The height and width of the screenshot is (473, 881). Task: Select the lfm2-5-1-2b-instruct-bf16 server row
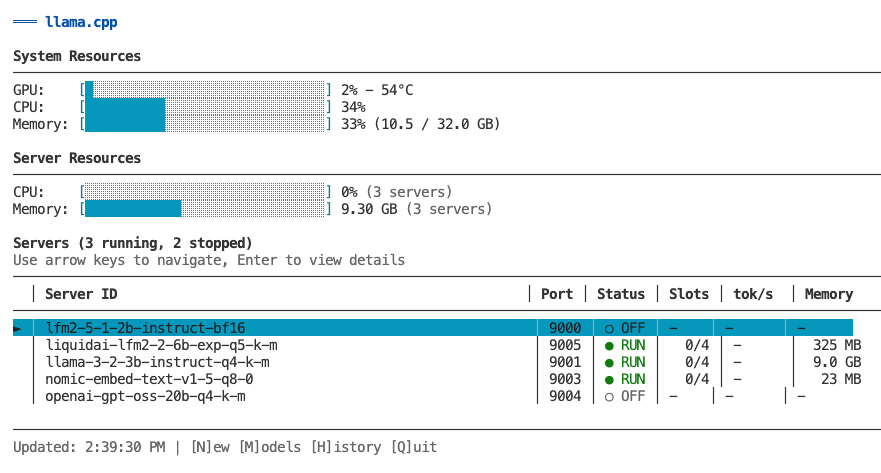coord(145,328)
